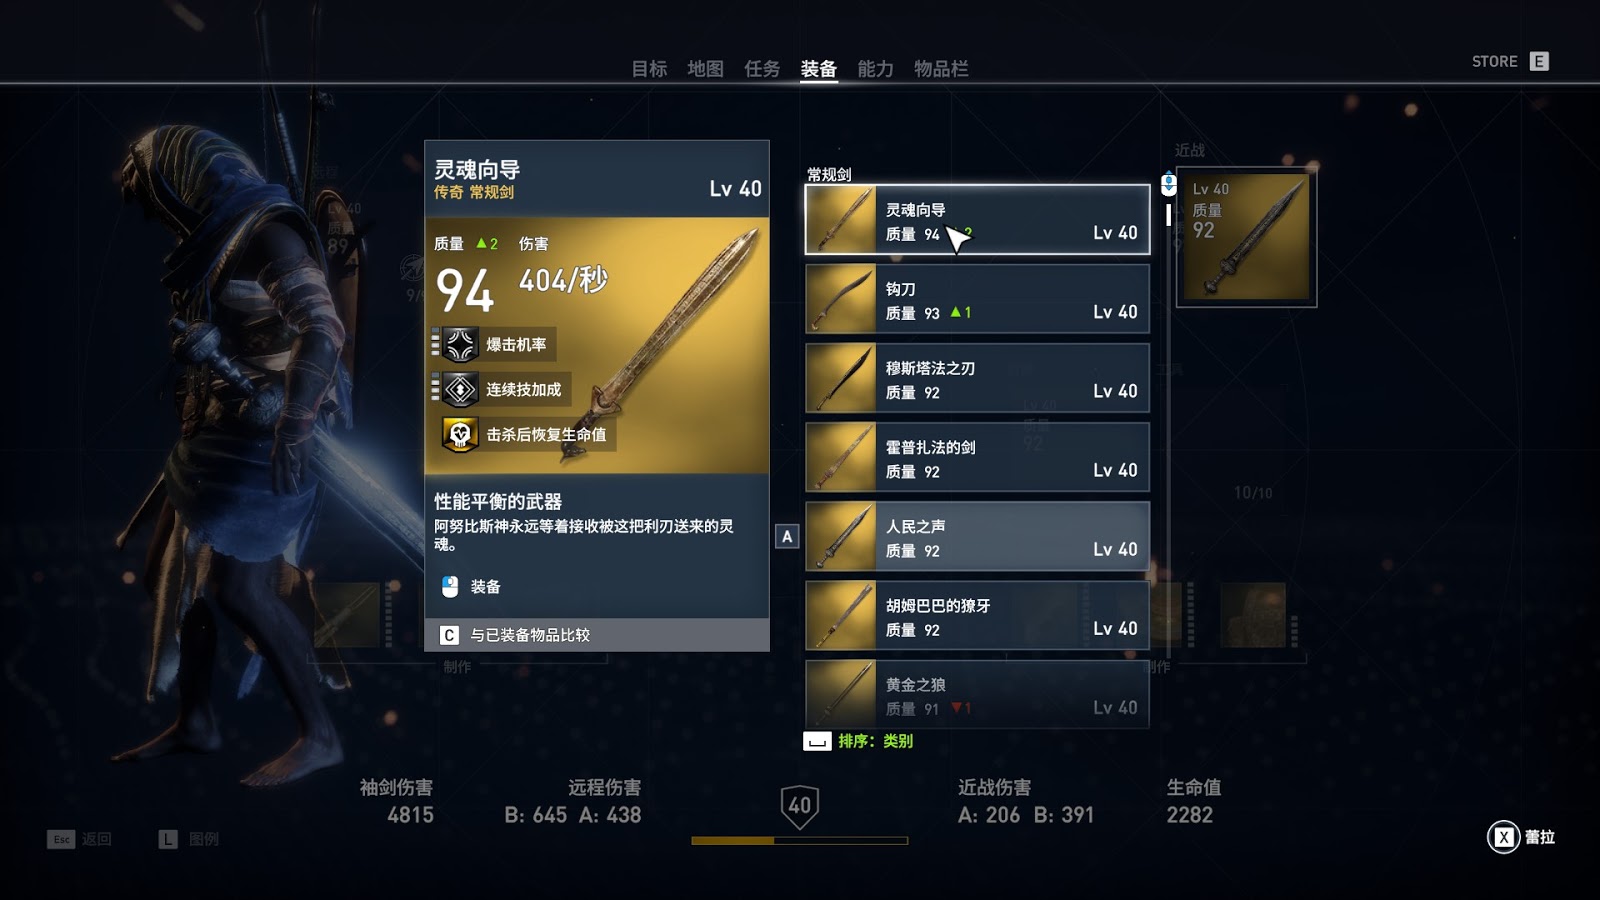Click the E key icon beside STORE
Viewport: 1600px width, 900px height.
[1539, 61]
